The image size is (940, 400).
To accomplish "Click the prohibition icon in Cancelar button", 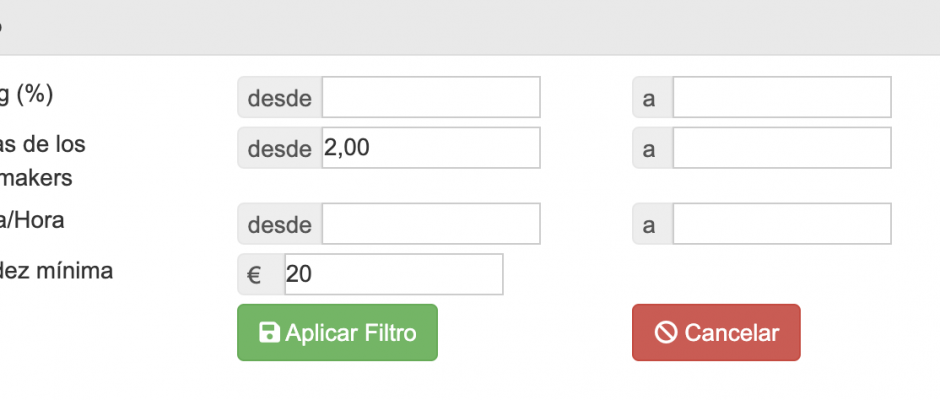I will point(666,332).
